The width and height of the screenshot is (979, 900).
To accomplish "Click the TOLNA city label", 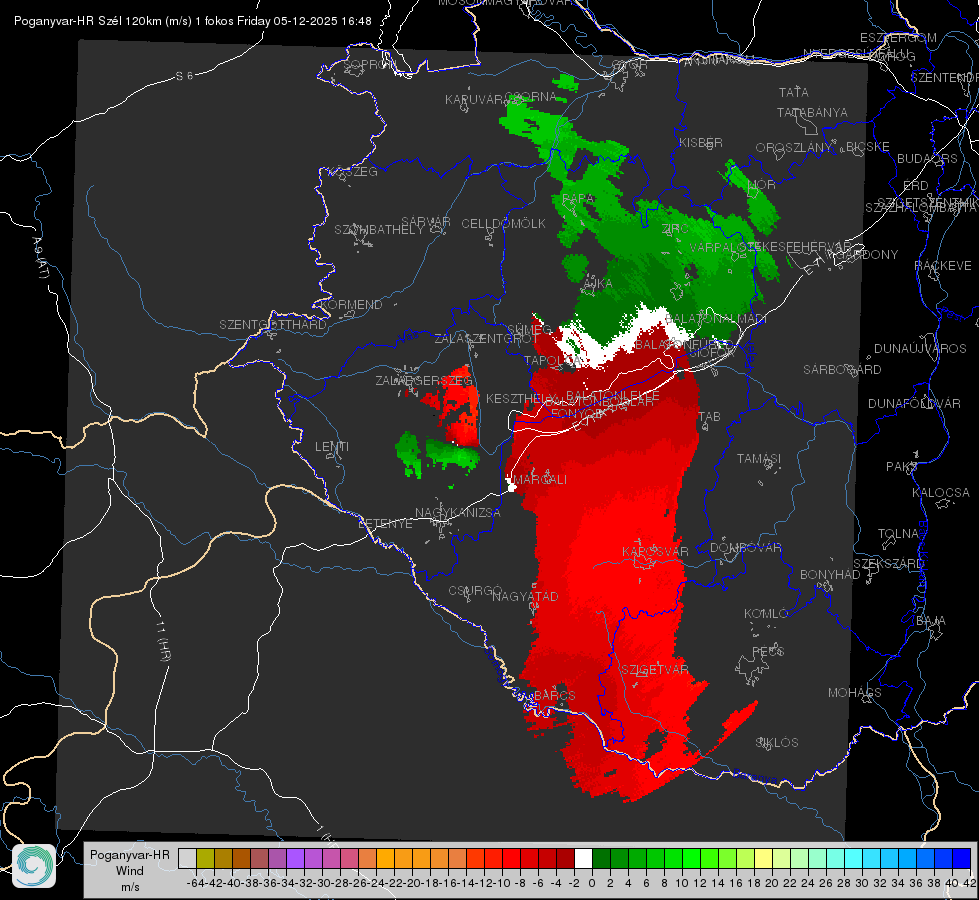I will tap(898, 534).
